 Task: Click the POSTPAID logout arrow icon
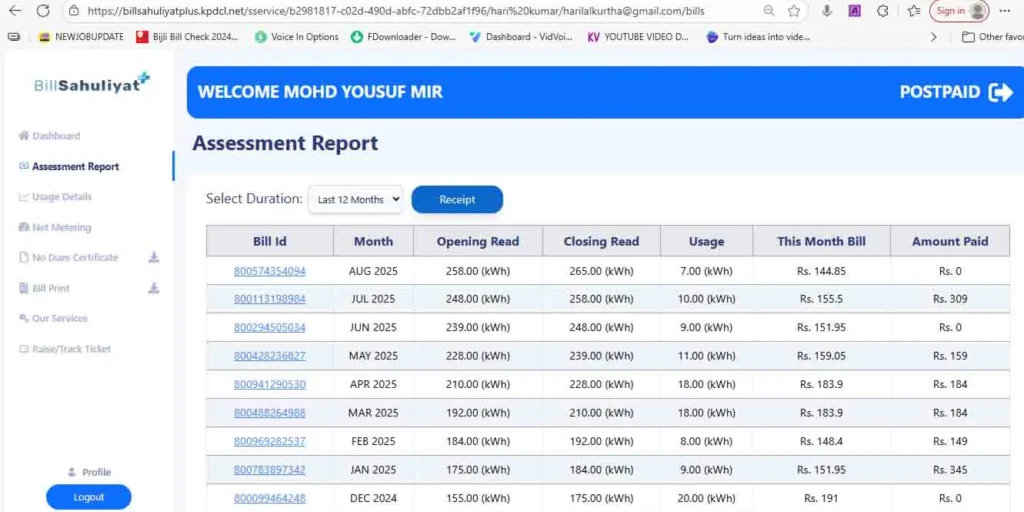pos(1000,92)
